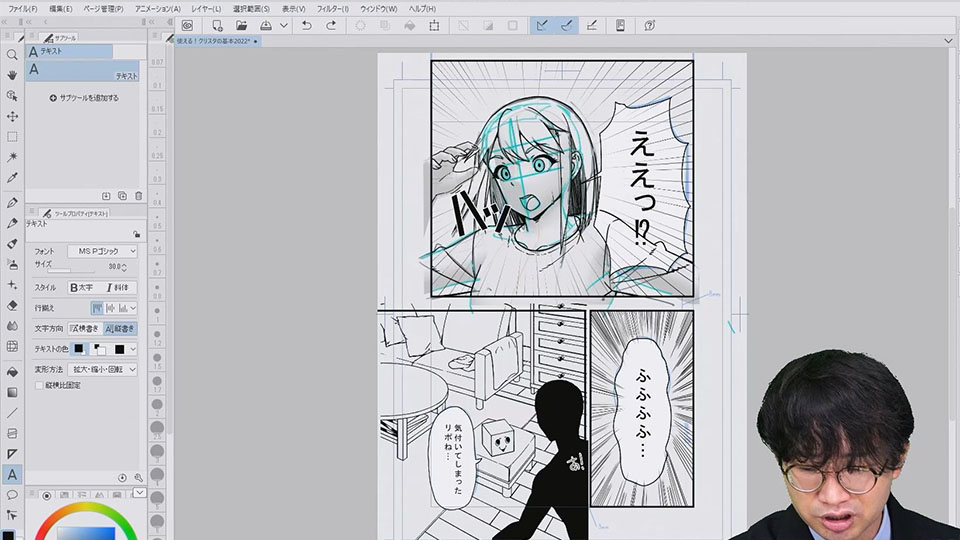Select the rectangular Selection area tool
The width and height of the screenshot is (960, 540).
[12, 137]
